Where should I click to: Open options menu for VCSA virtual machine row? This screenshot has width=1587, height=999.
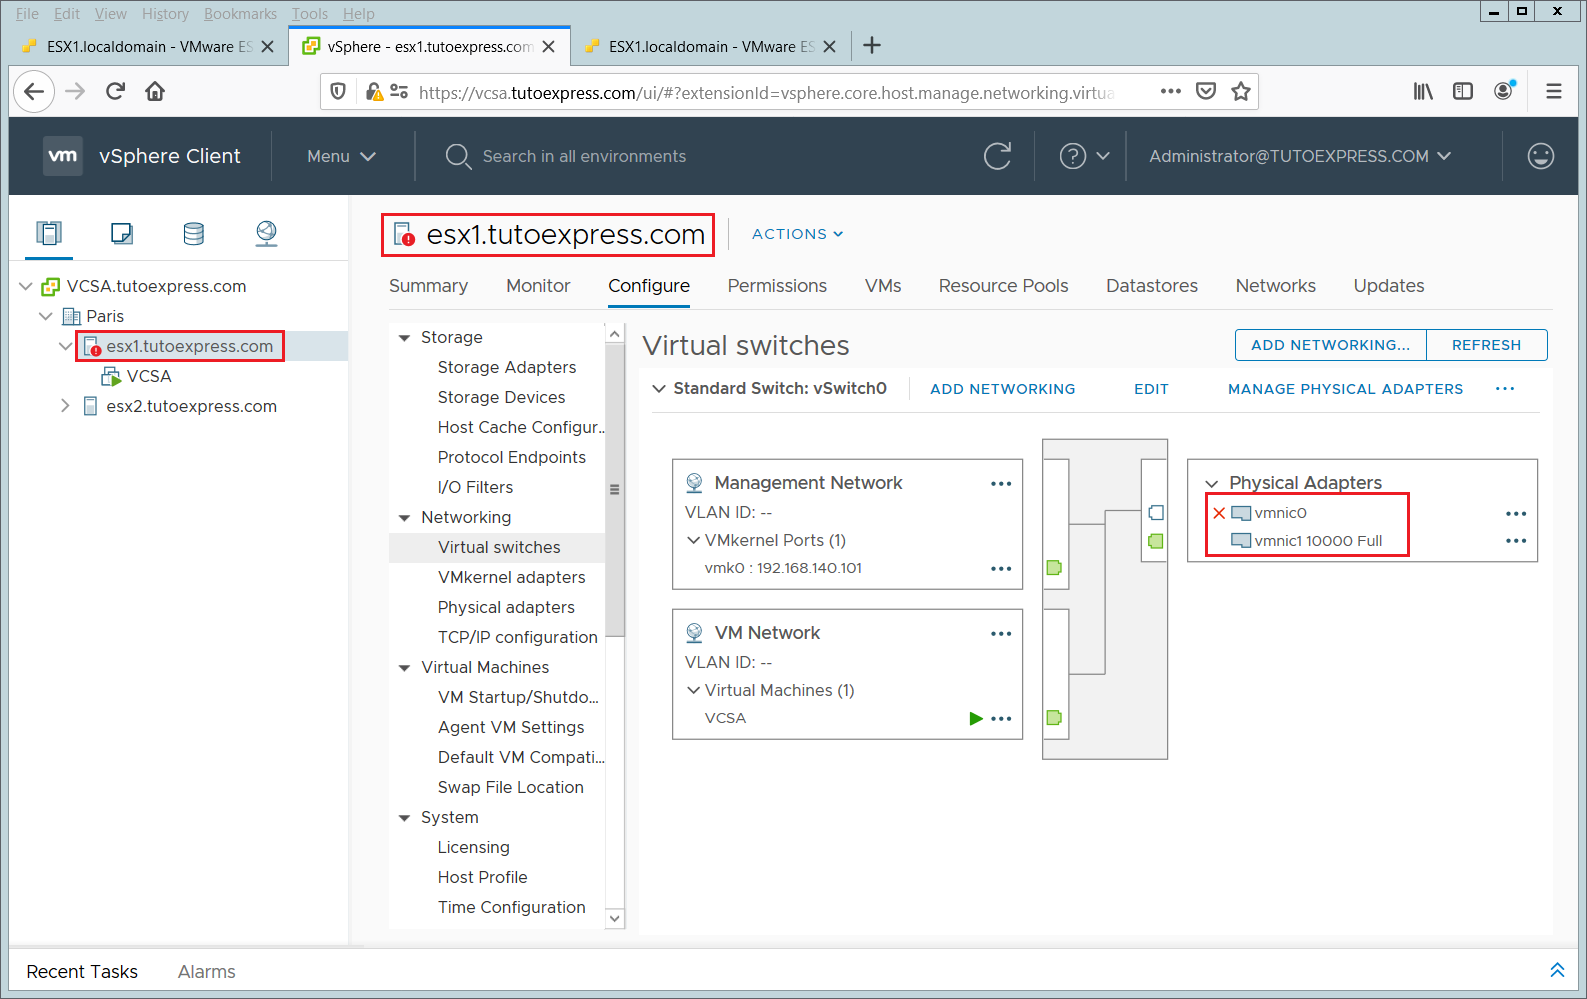point(1001,719)
